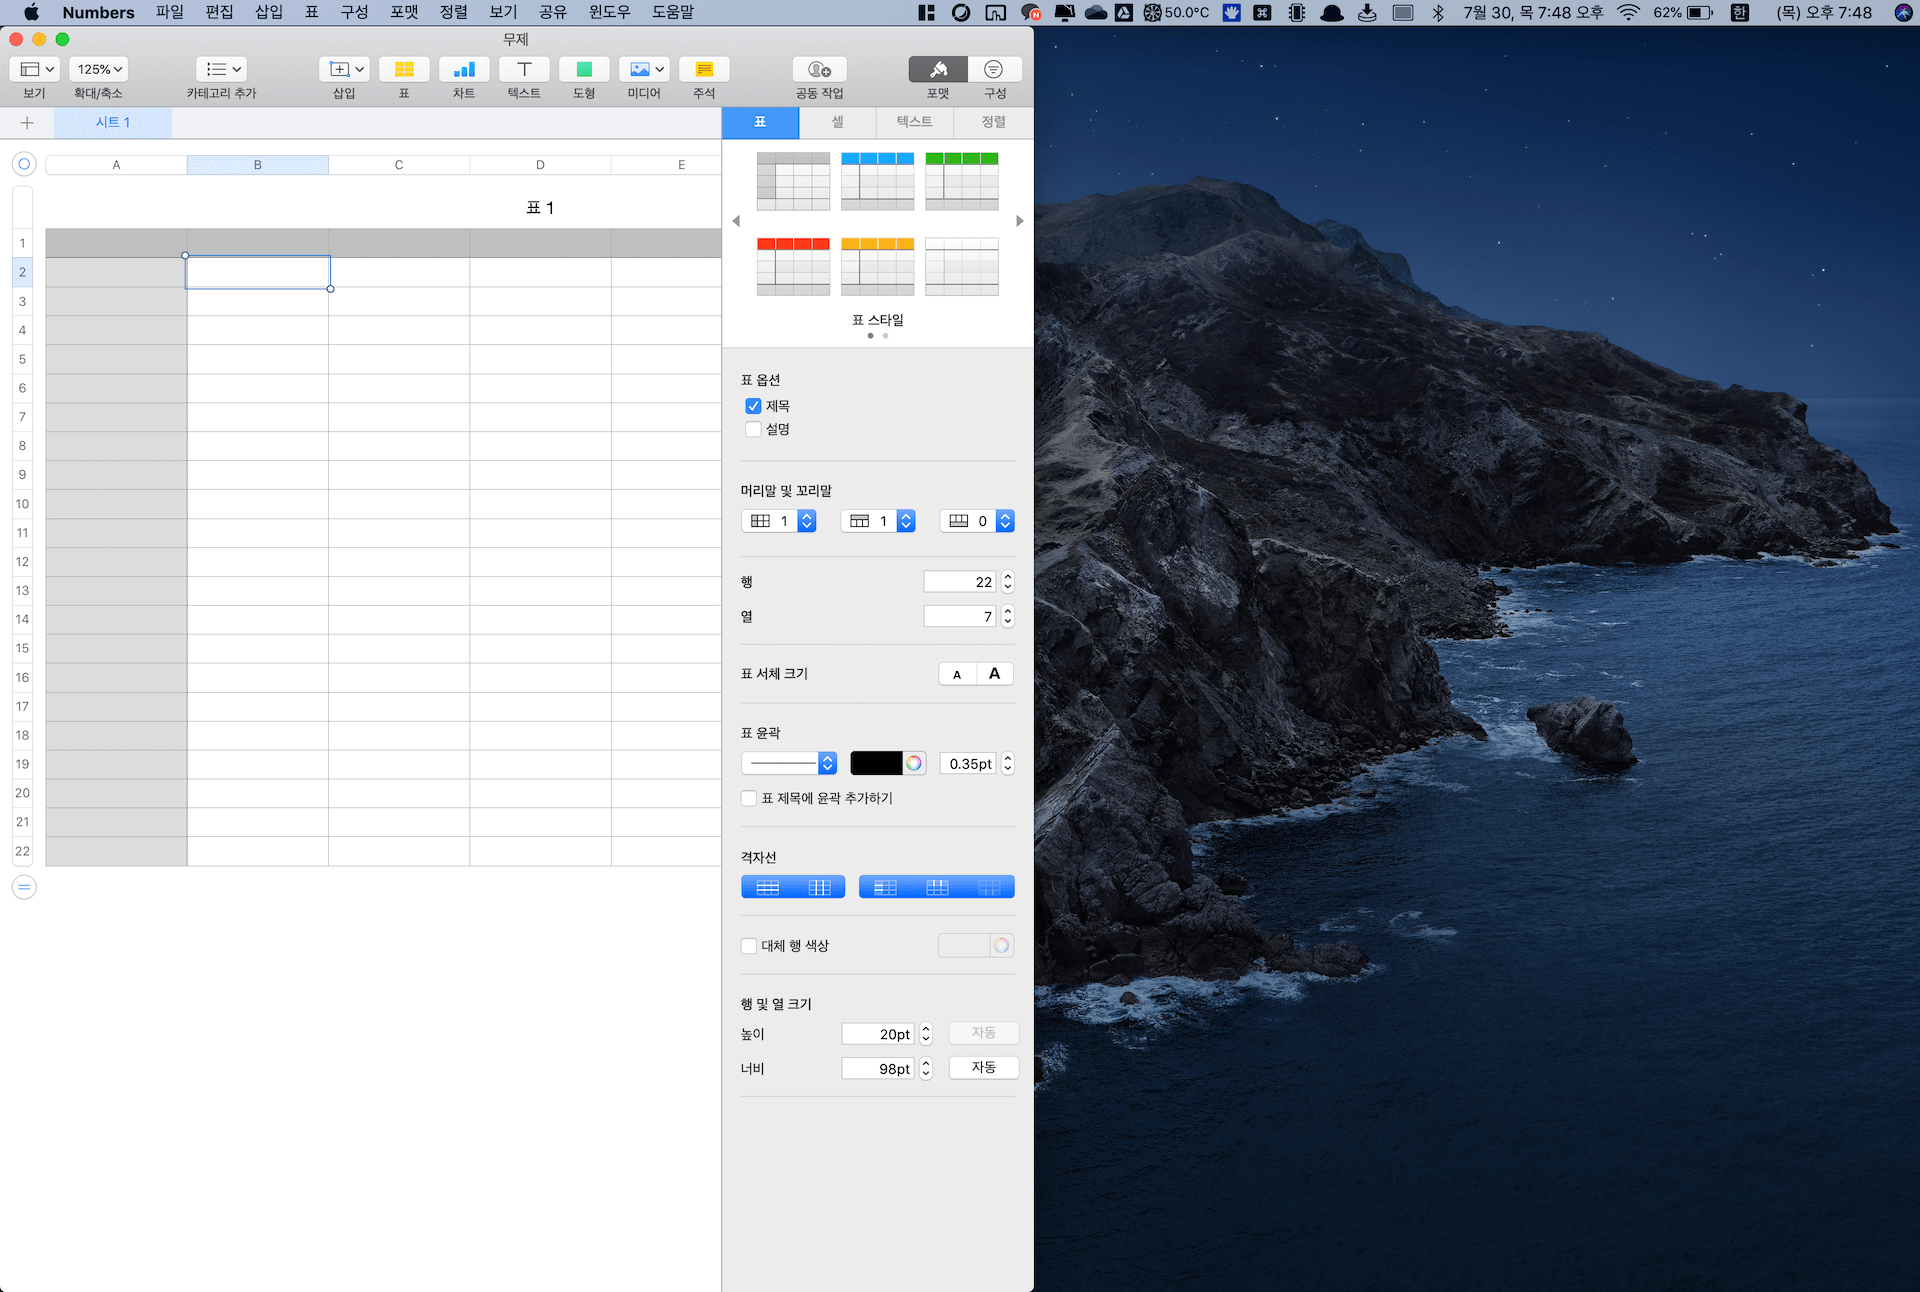This screenshot has width=1920, height=1292.
Task: Click the Table (표) insert toolbar icon
Action: coord(404,69)
